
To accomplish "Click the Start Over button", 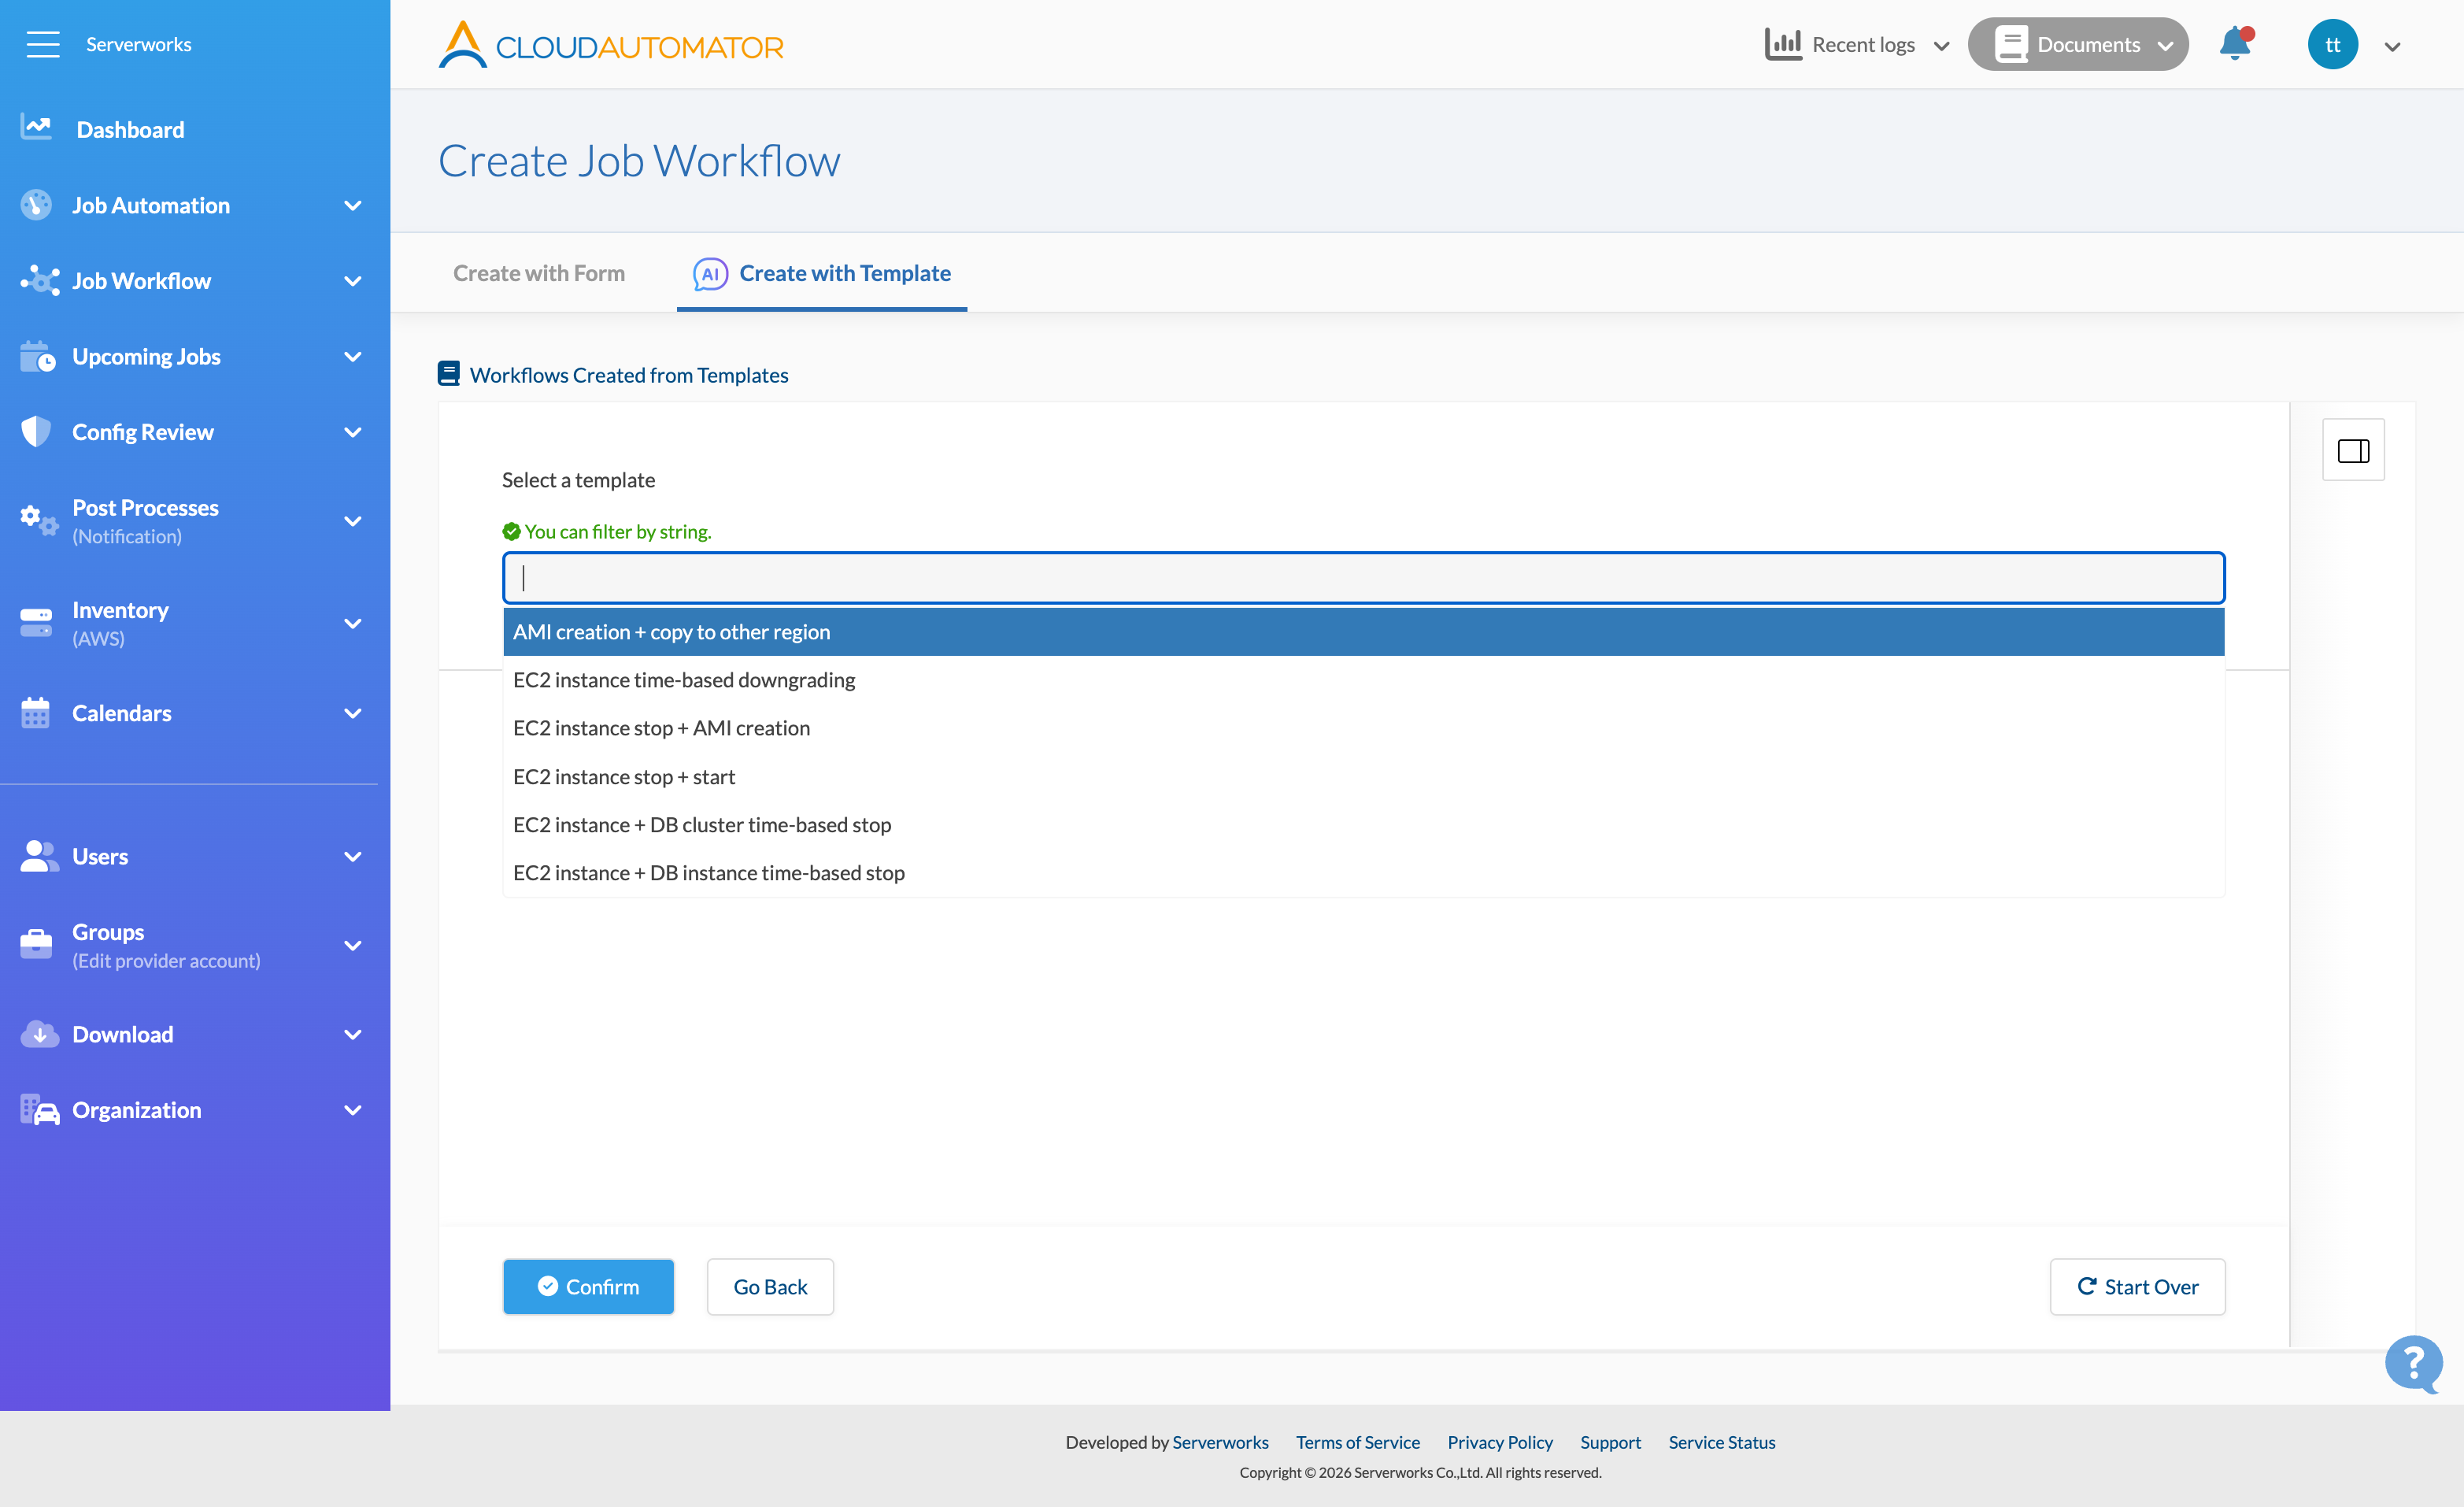I will tap(2137, 1287).
